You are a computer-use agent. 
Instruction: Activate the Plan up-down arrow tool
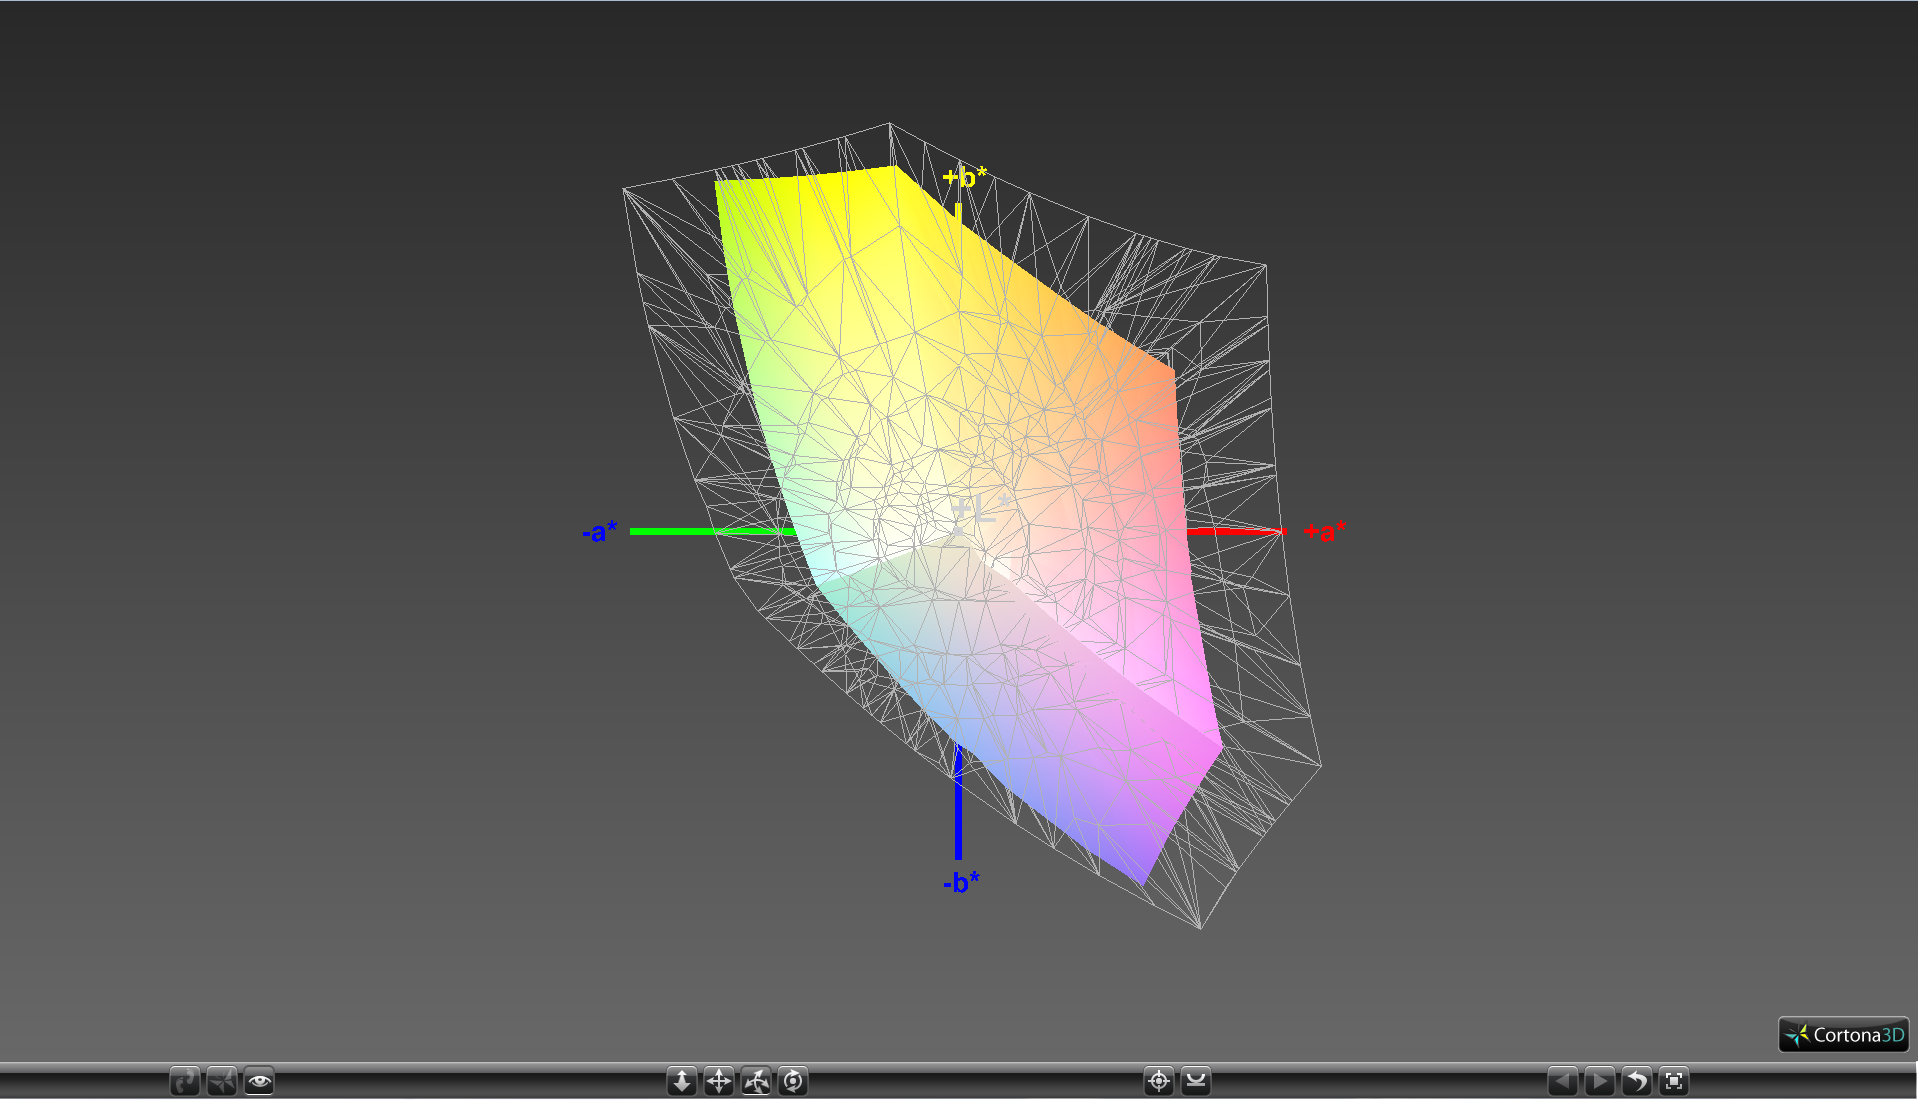(682, 1081)
